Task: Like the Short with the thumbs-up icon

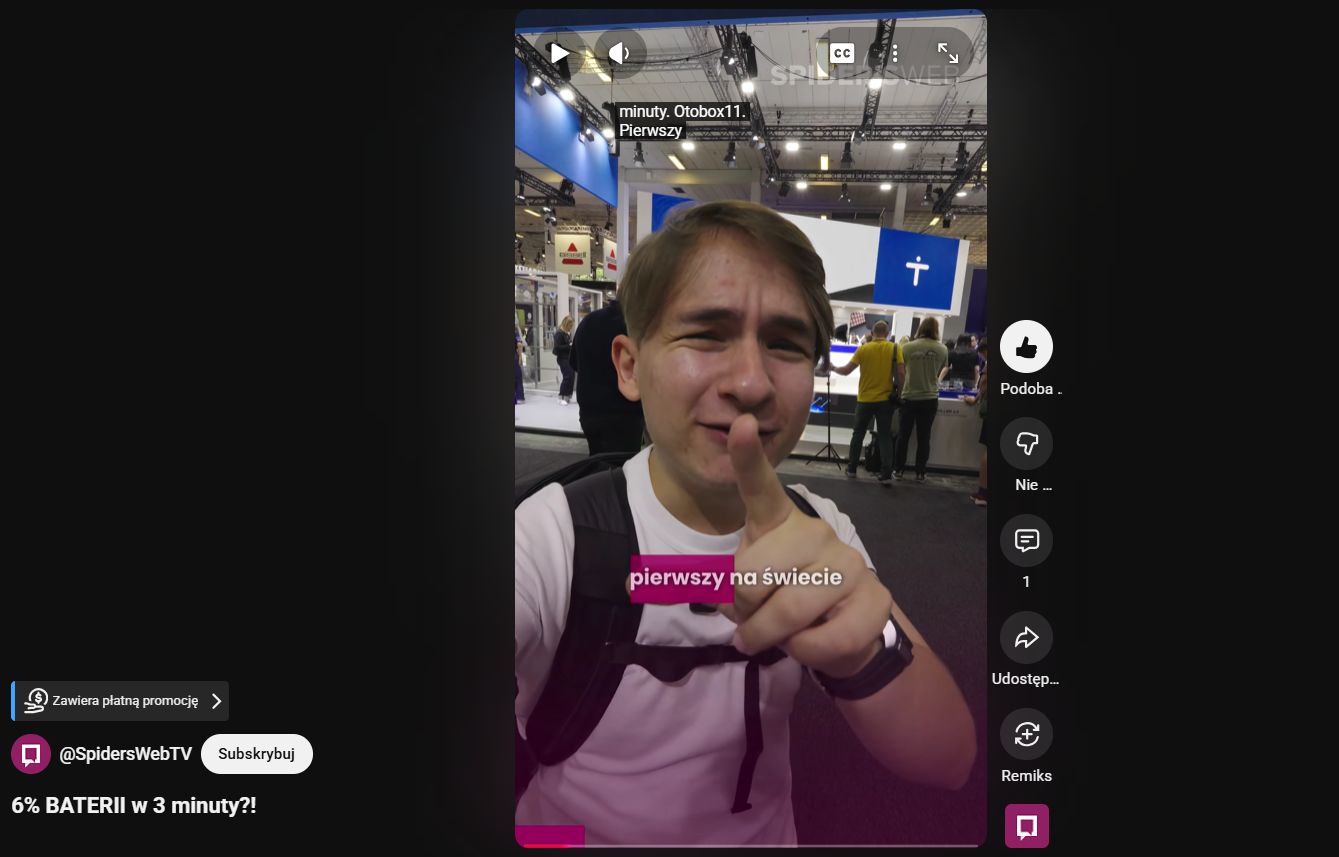Action: click(1026, 347)
